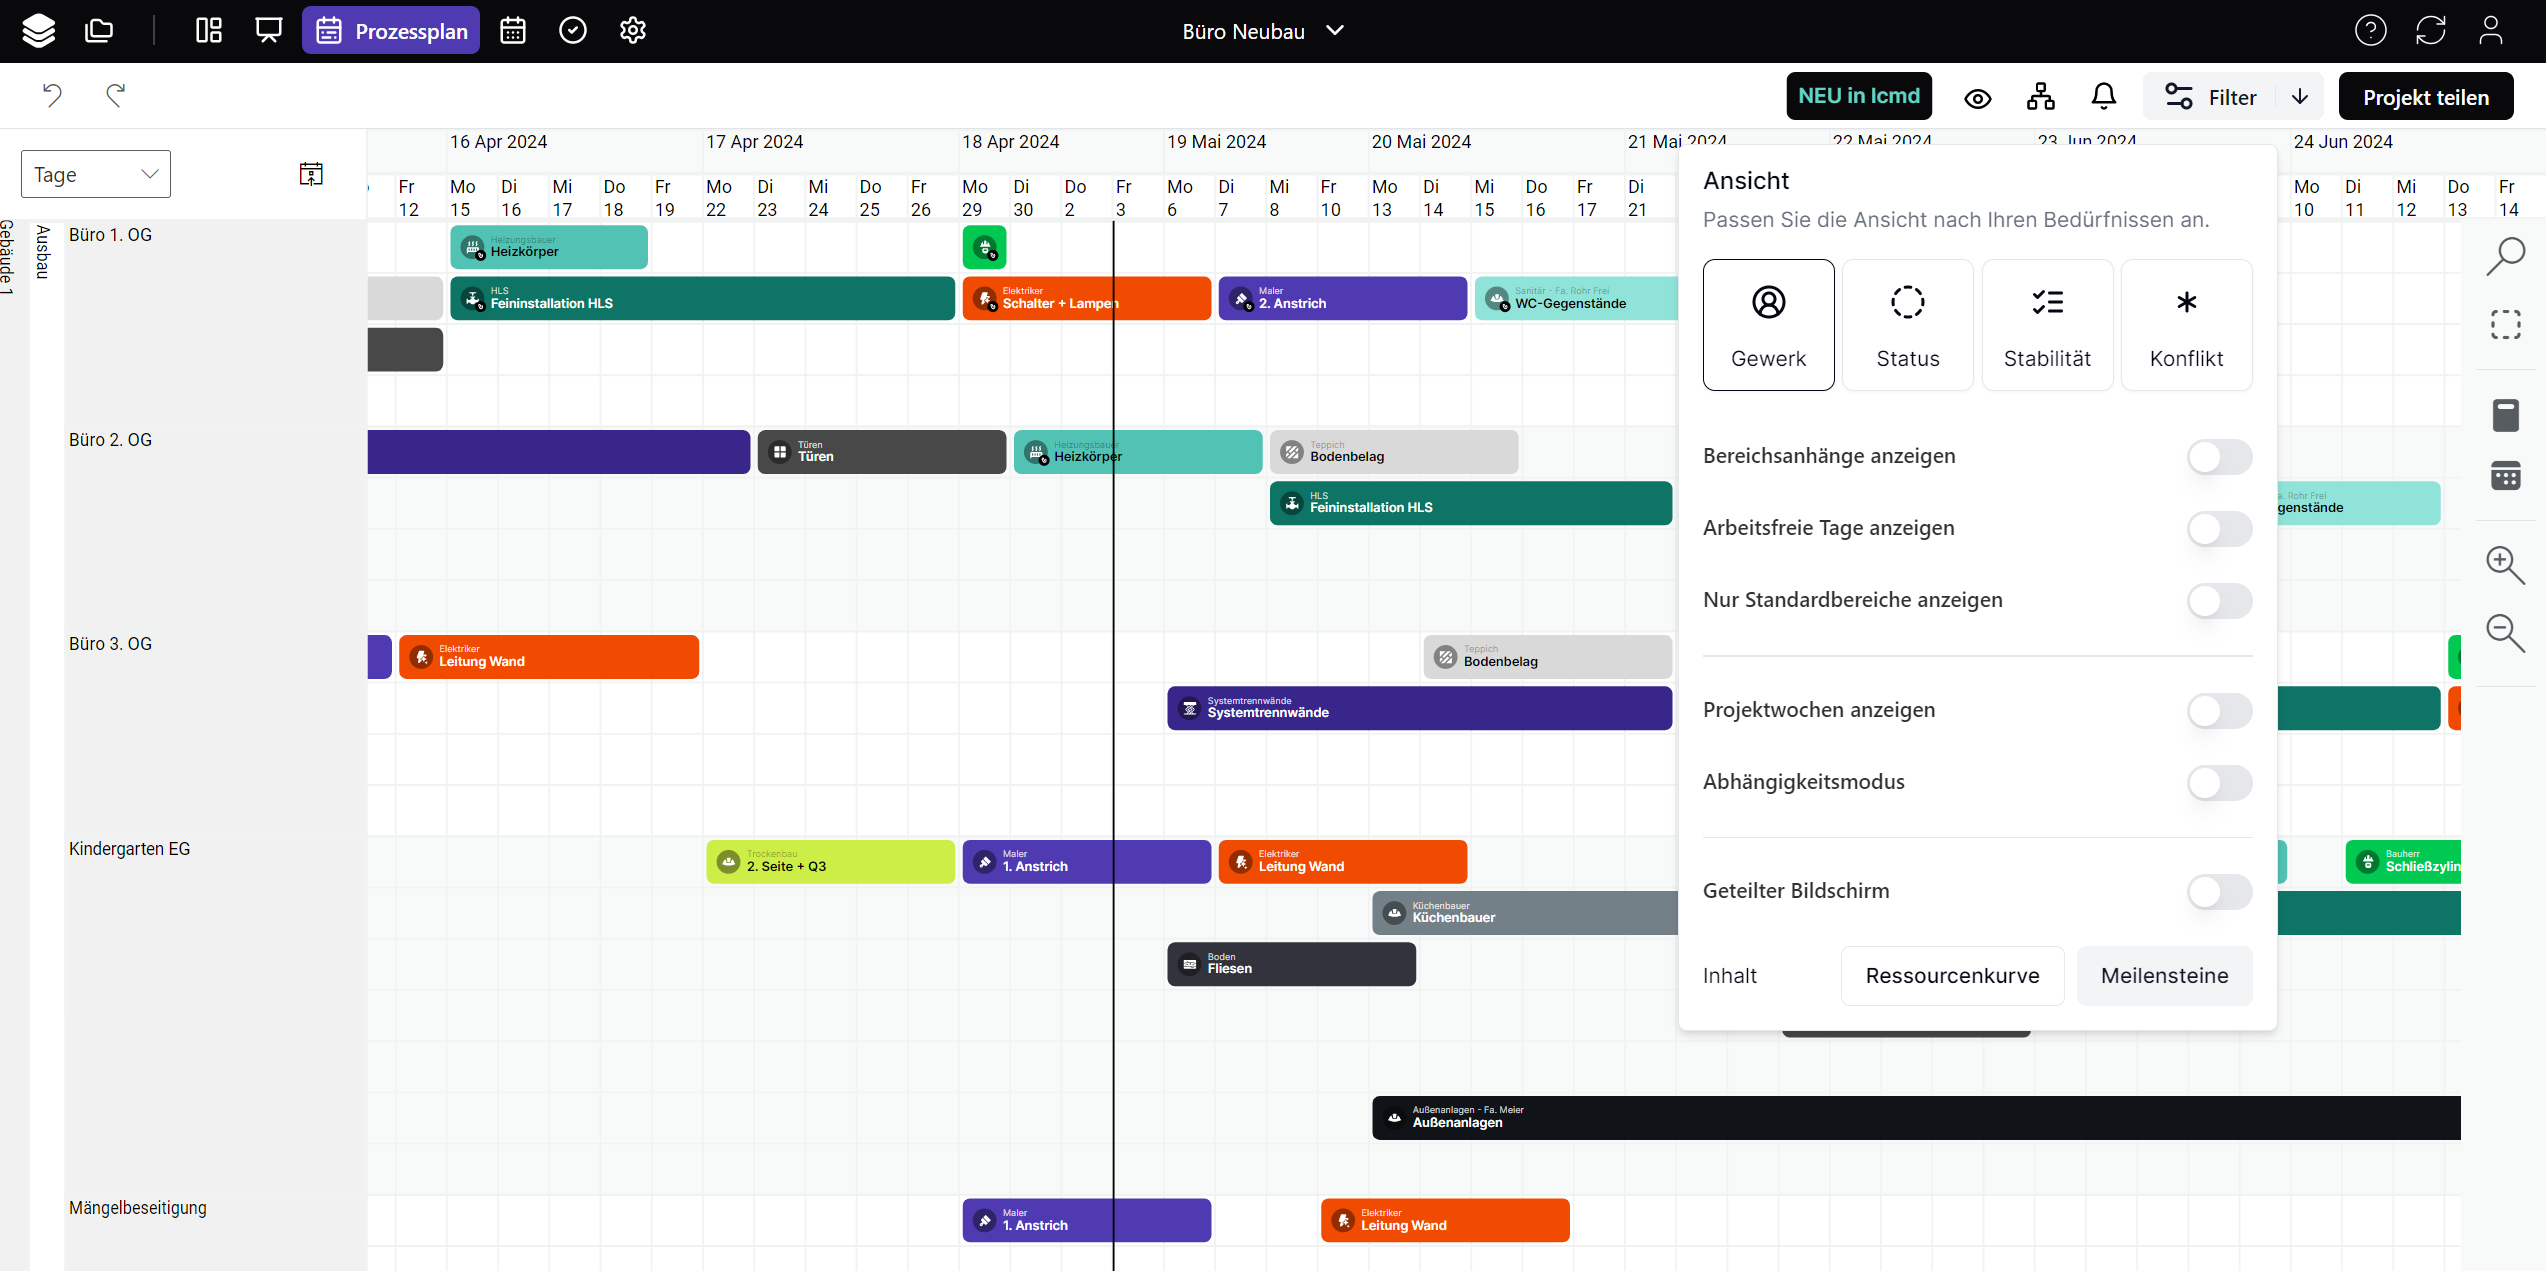Activate the dashed selection box tool
Viewport: 2546px width, 1271px height.
pyautogui.click(x=2506, y=325)
